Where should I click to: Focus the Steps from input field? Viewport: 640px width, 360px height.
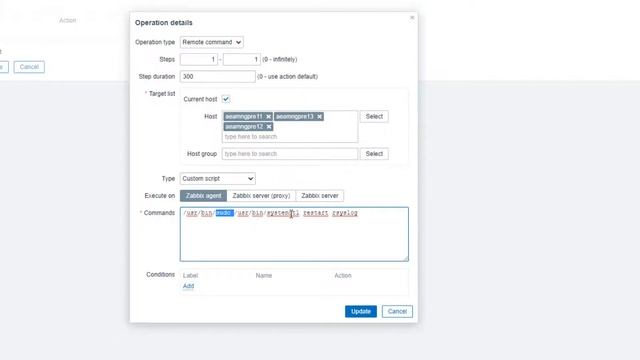tap(198, 59)
